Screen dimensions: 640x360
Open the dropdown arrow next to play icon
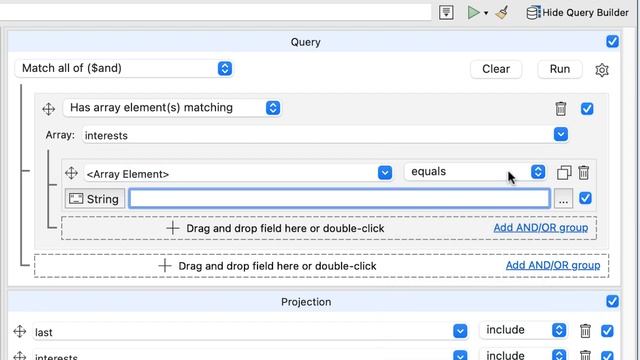(486, 13)
